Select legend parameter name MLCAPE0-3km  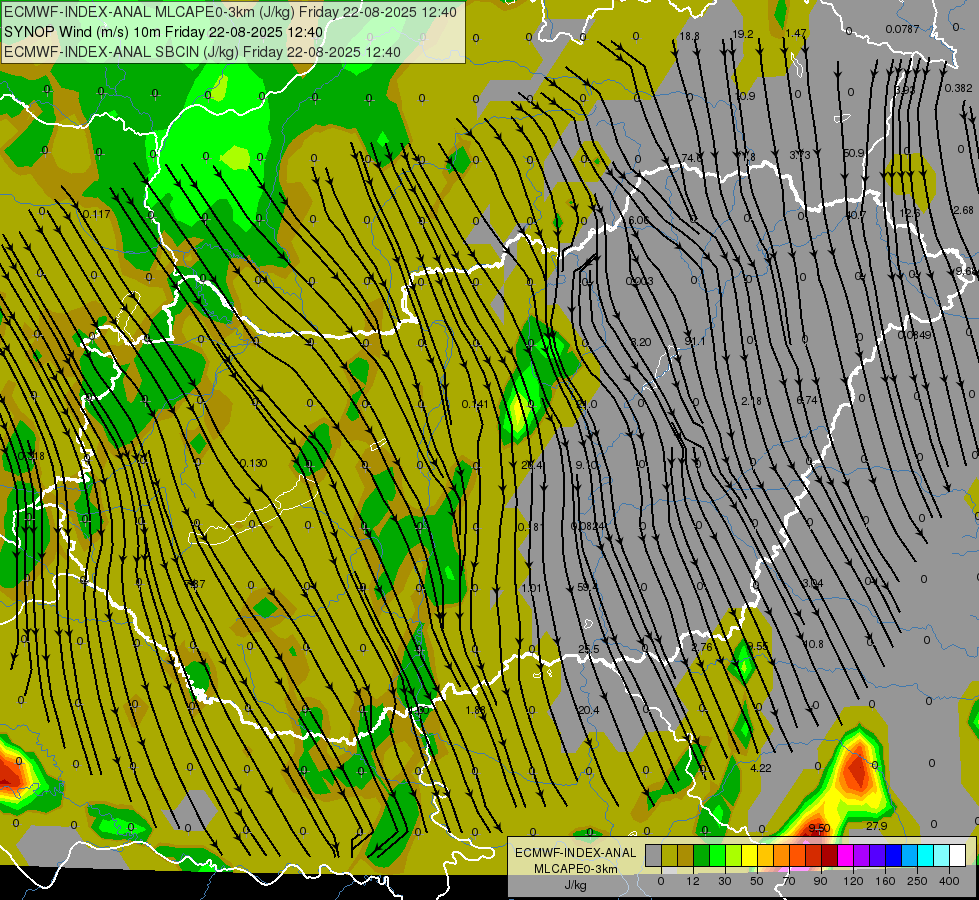(575, 869)
